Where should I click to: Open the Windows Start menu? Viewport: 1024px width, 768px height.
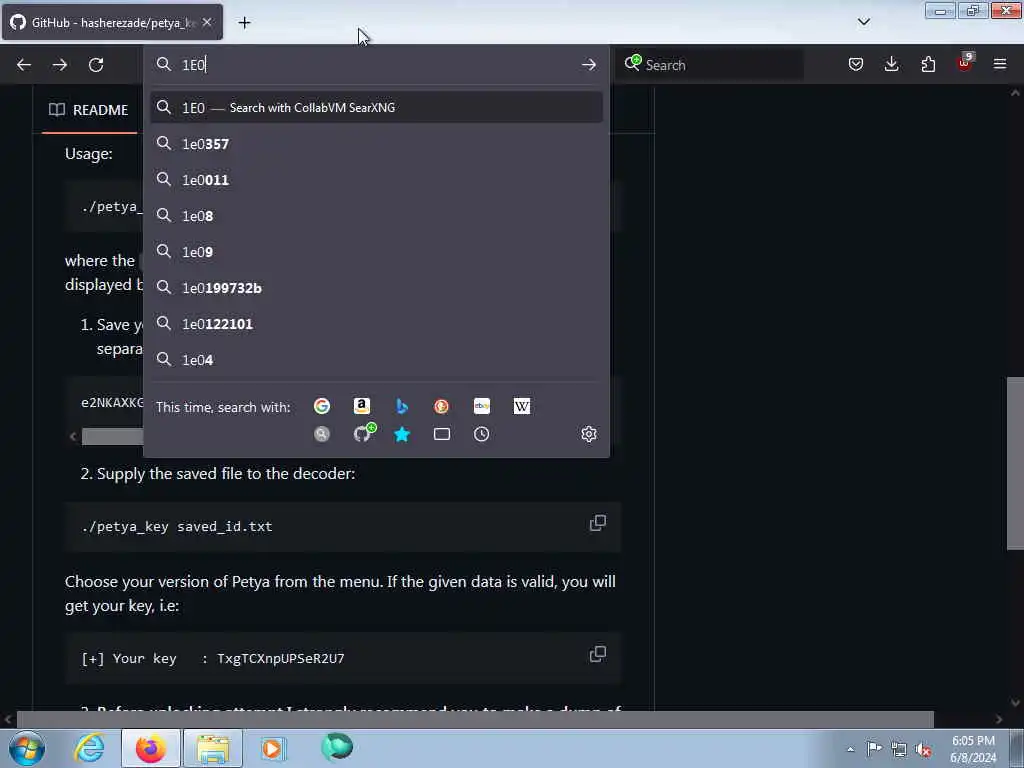point(27,748)
